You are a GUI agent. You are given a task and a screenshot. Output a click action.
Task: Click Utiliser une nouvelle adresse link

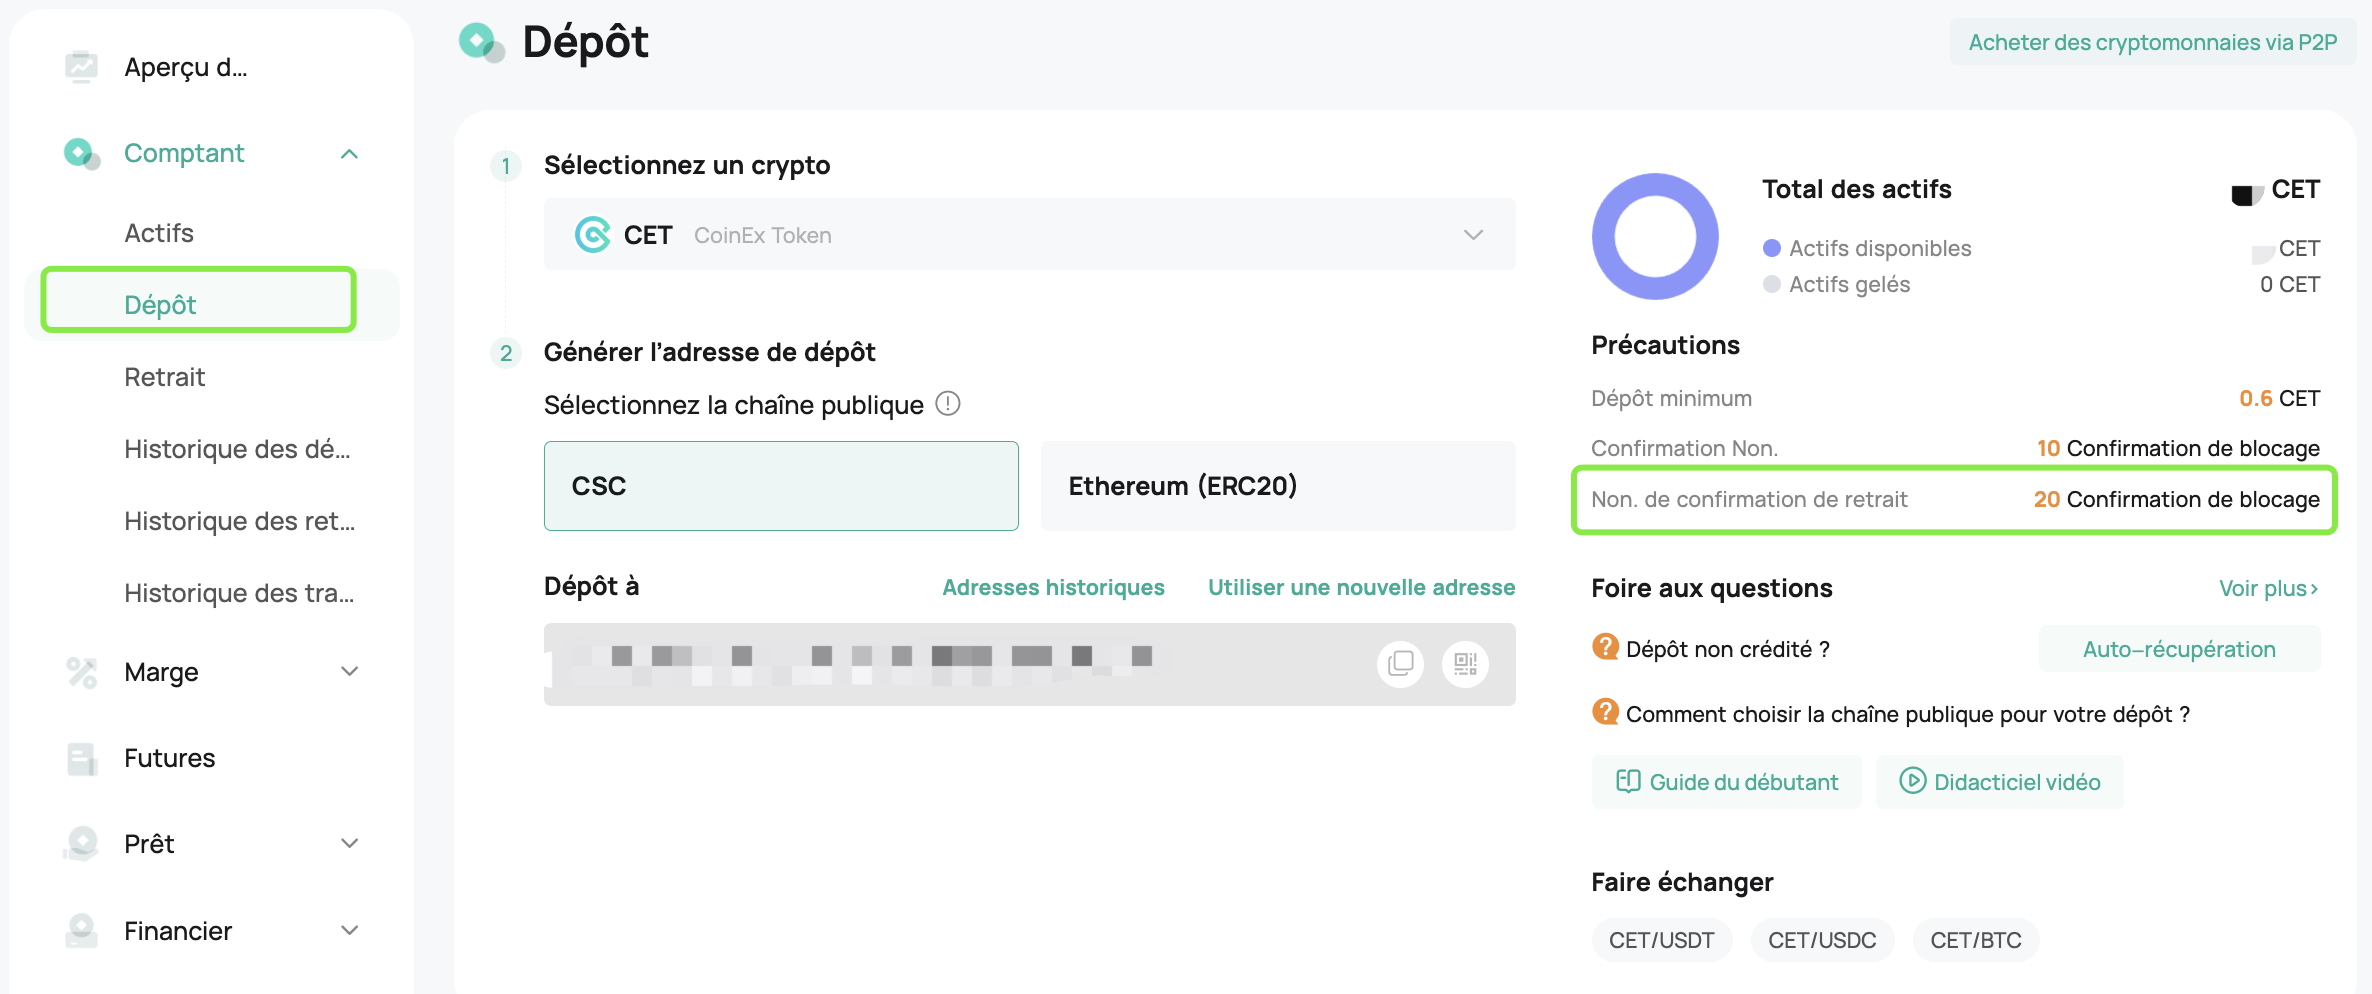pos(1362,587)
